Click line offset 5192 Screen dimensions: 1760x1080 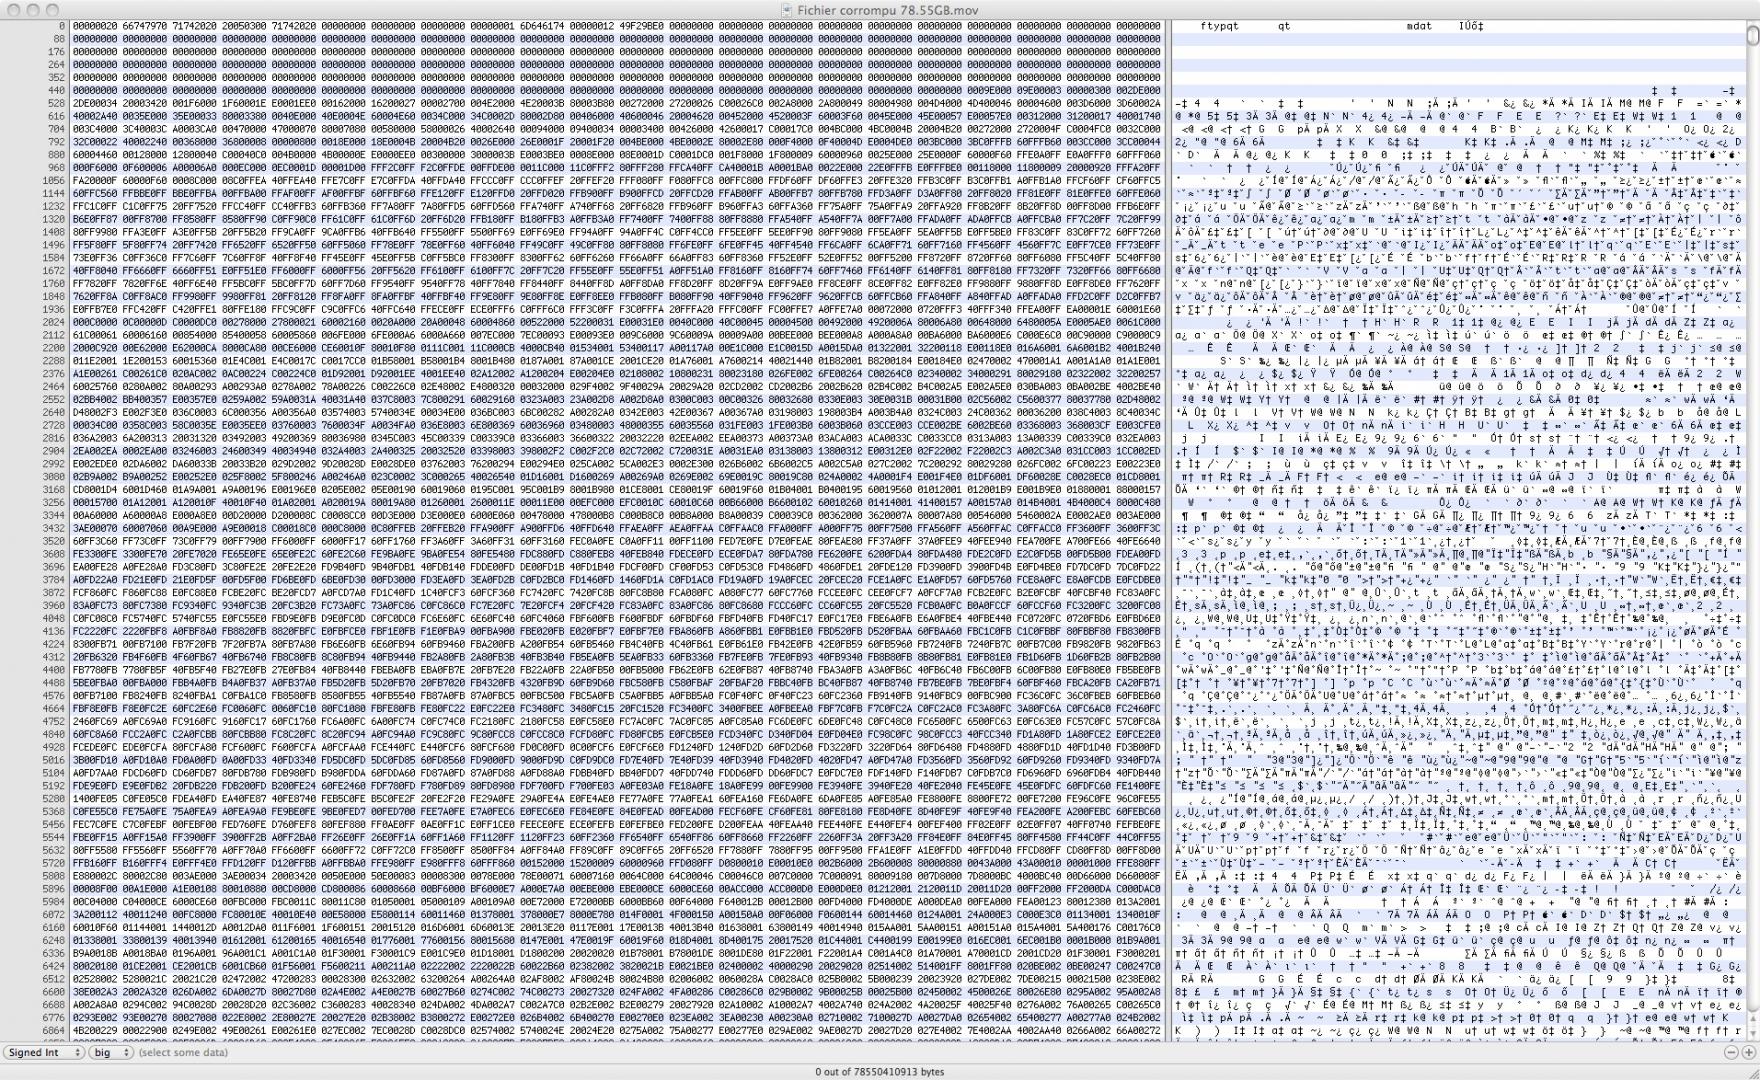pyautogui.click(x=53, y=784)
